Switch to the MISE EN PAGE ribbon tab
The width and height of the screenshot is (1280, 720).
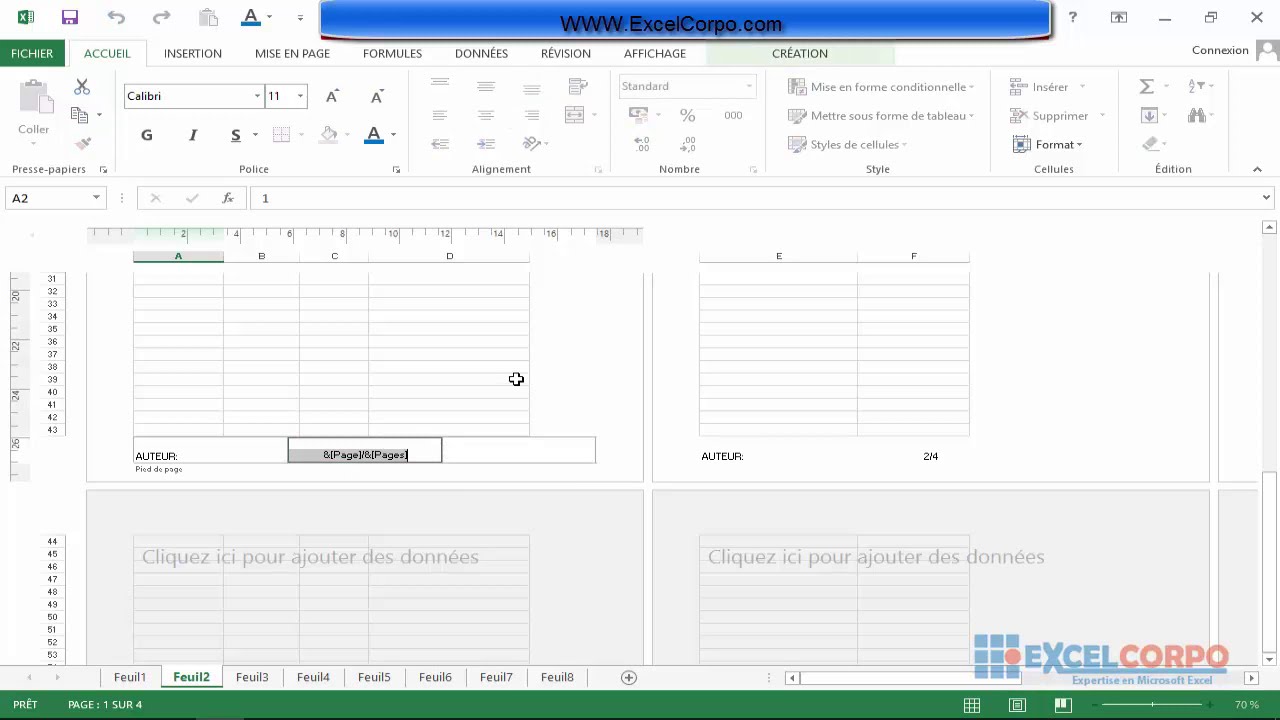click(292, 53)
